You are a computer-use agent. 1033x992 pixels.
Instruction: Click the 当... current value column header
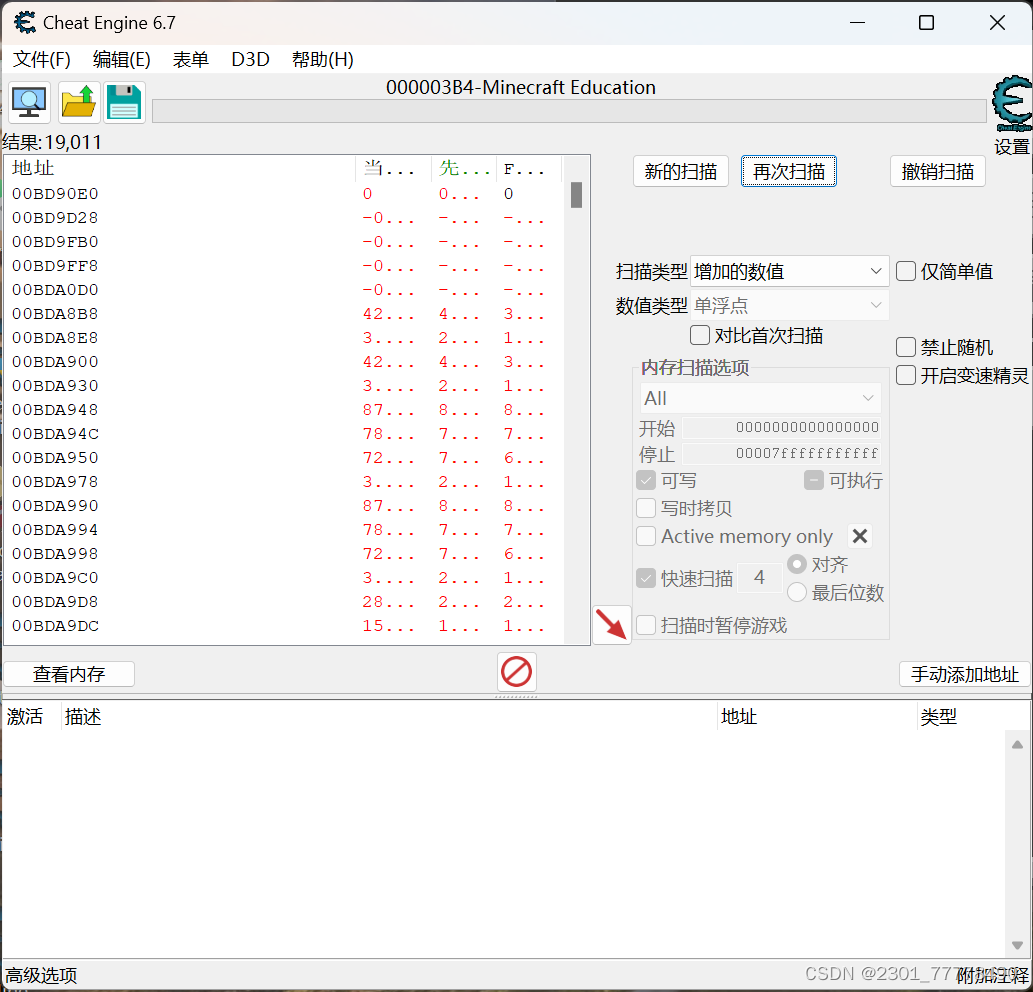pyautogui.click(x=393, y=169)
